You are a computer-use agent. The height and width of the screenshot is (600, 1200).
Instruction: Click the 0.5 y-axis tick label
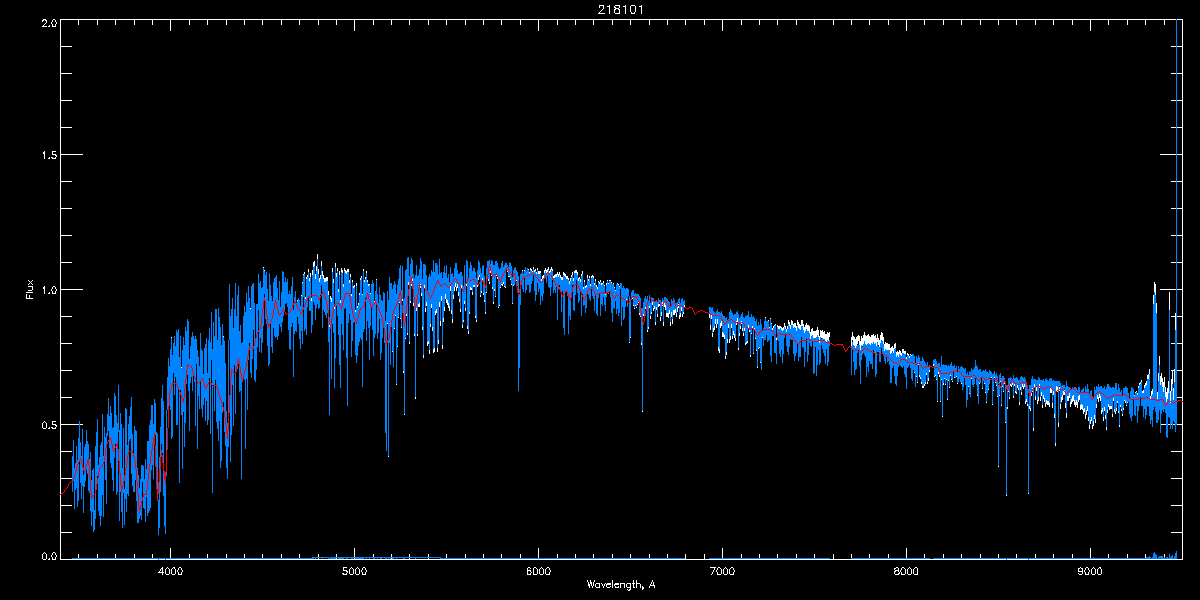[47, 424]
